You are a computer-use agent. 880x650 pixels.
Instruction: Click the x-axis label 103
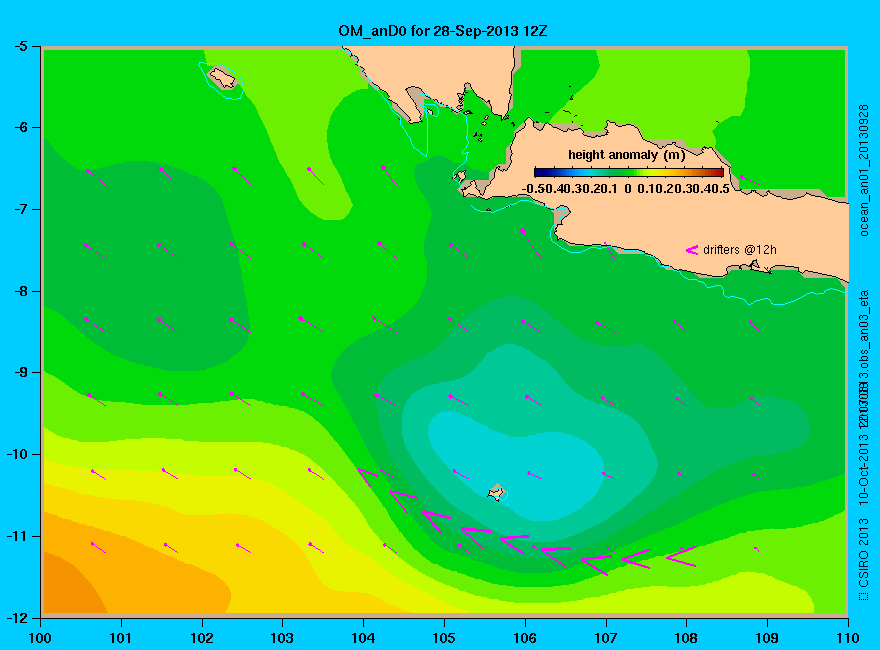pyautogui.click(x=282, y=638)
